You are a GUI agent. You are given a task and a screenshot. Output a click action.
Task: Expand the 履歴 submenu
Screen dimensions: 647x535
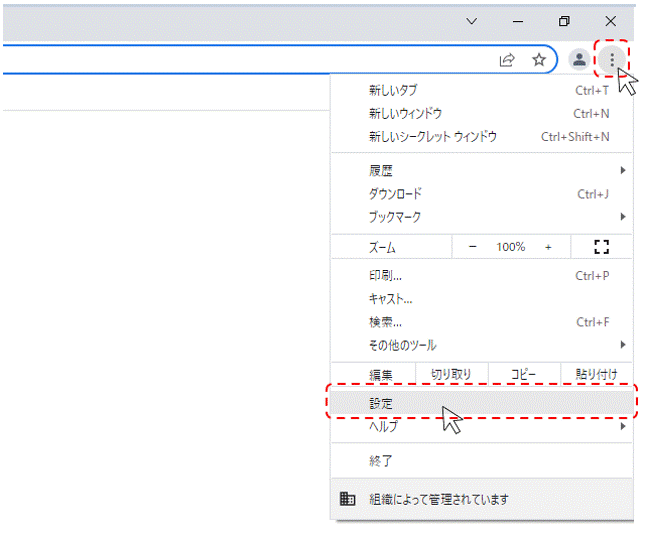(482, 170)
